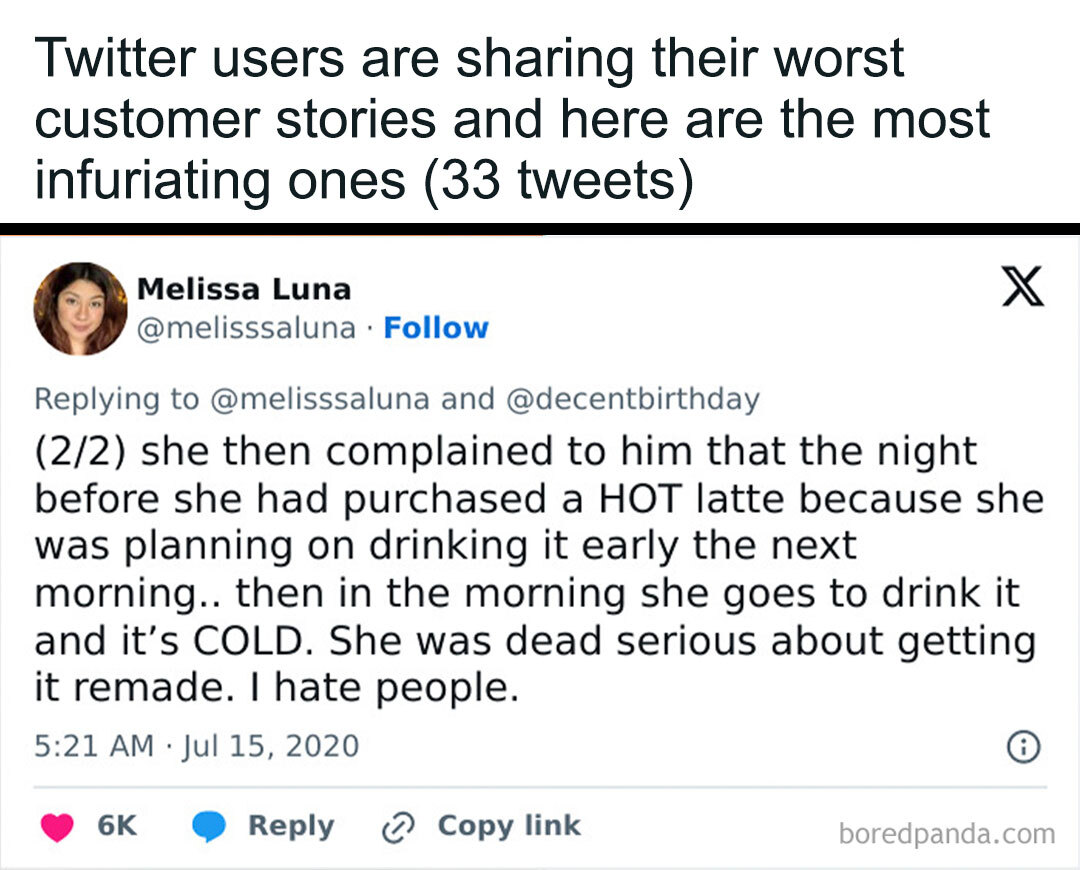Open the @melisssaluna handle under the name

[246, 328]
